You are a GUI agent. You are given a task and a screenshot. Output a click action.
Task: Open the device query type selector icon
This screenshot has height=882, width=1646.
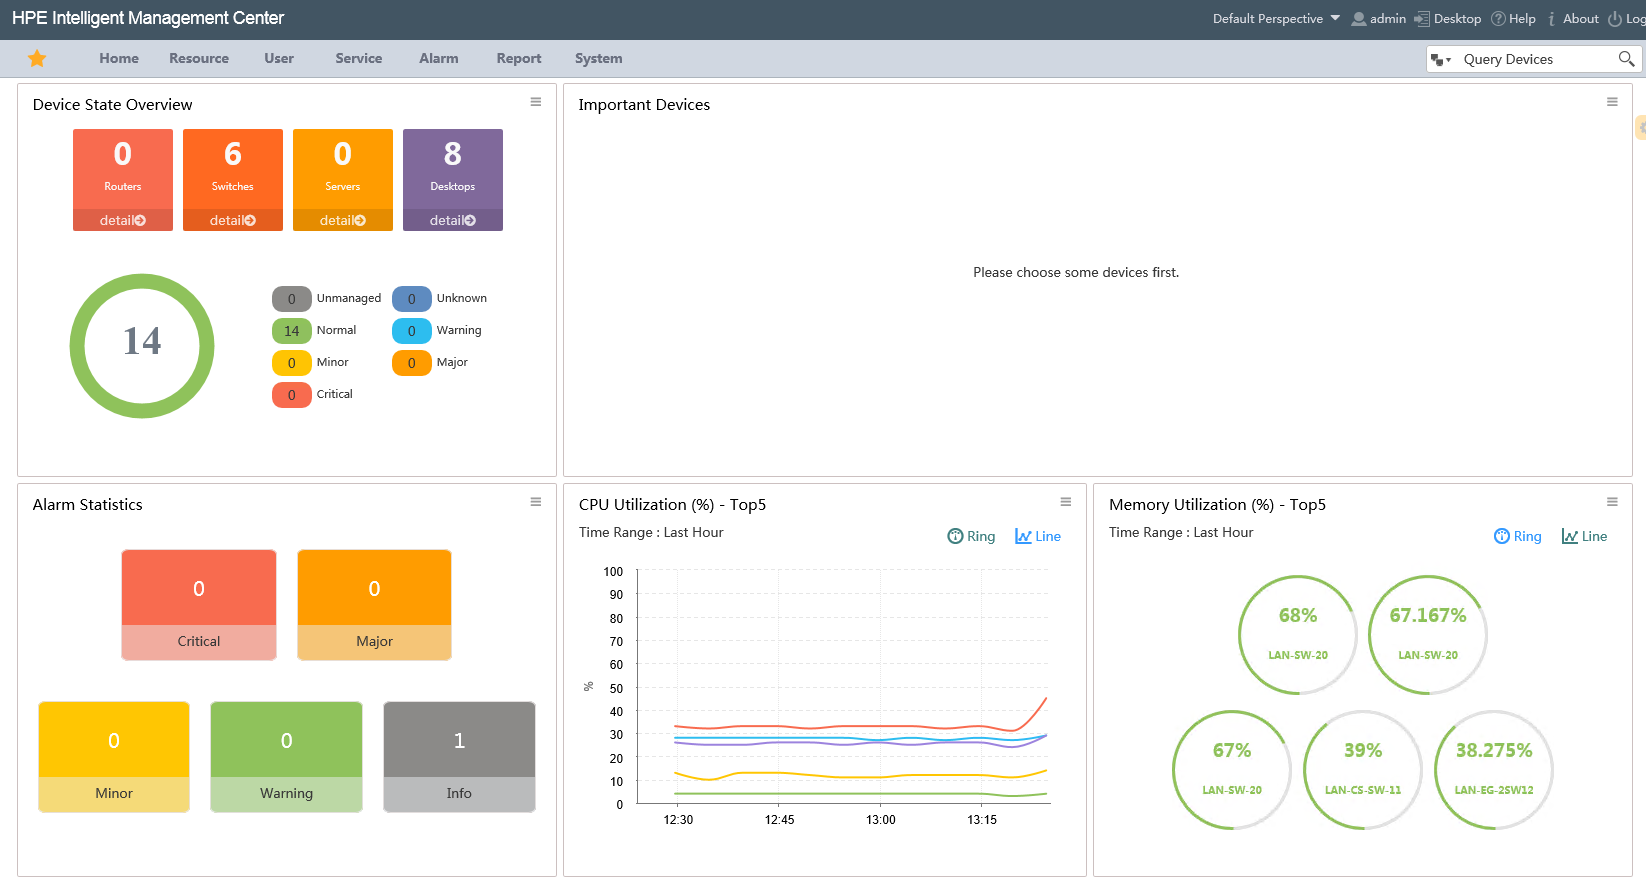pyautogui.click(x=1441, y=60)
